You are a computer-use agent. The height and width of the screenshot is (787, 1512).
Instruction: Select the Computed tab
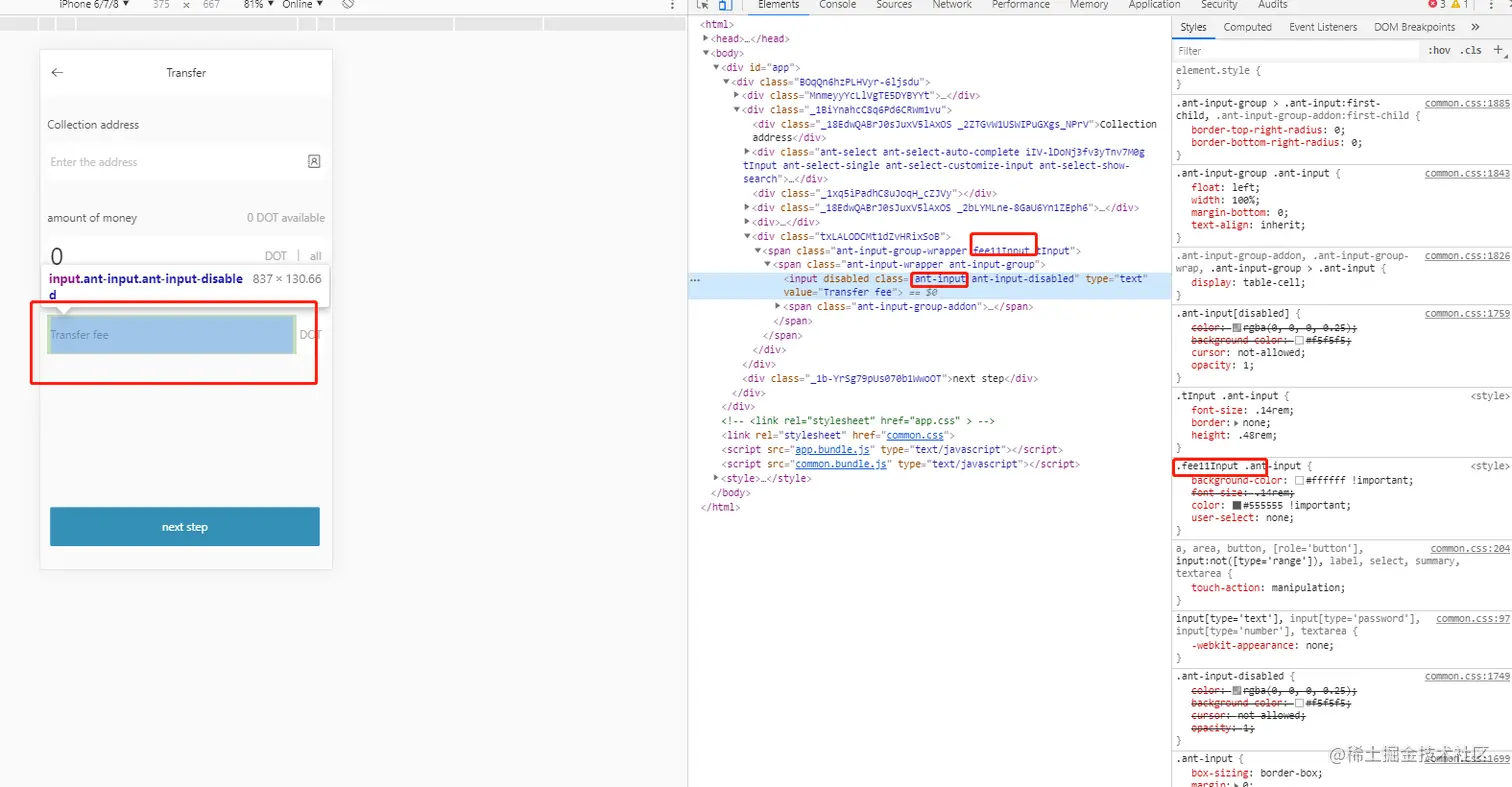tap(1247, 27)
